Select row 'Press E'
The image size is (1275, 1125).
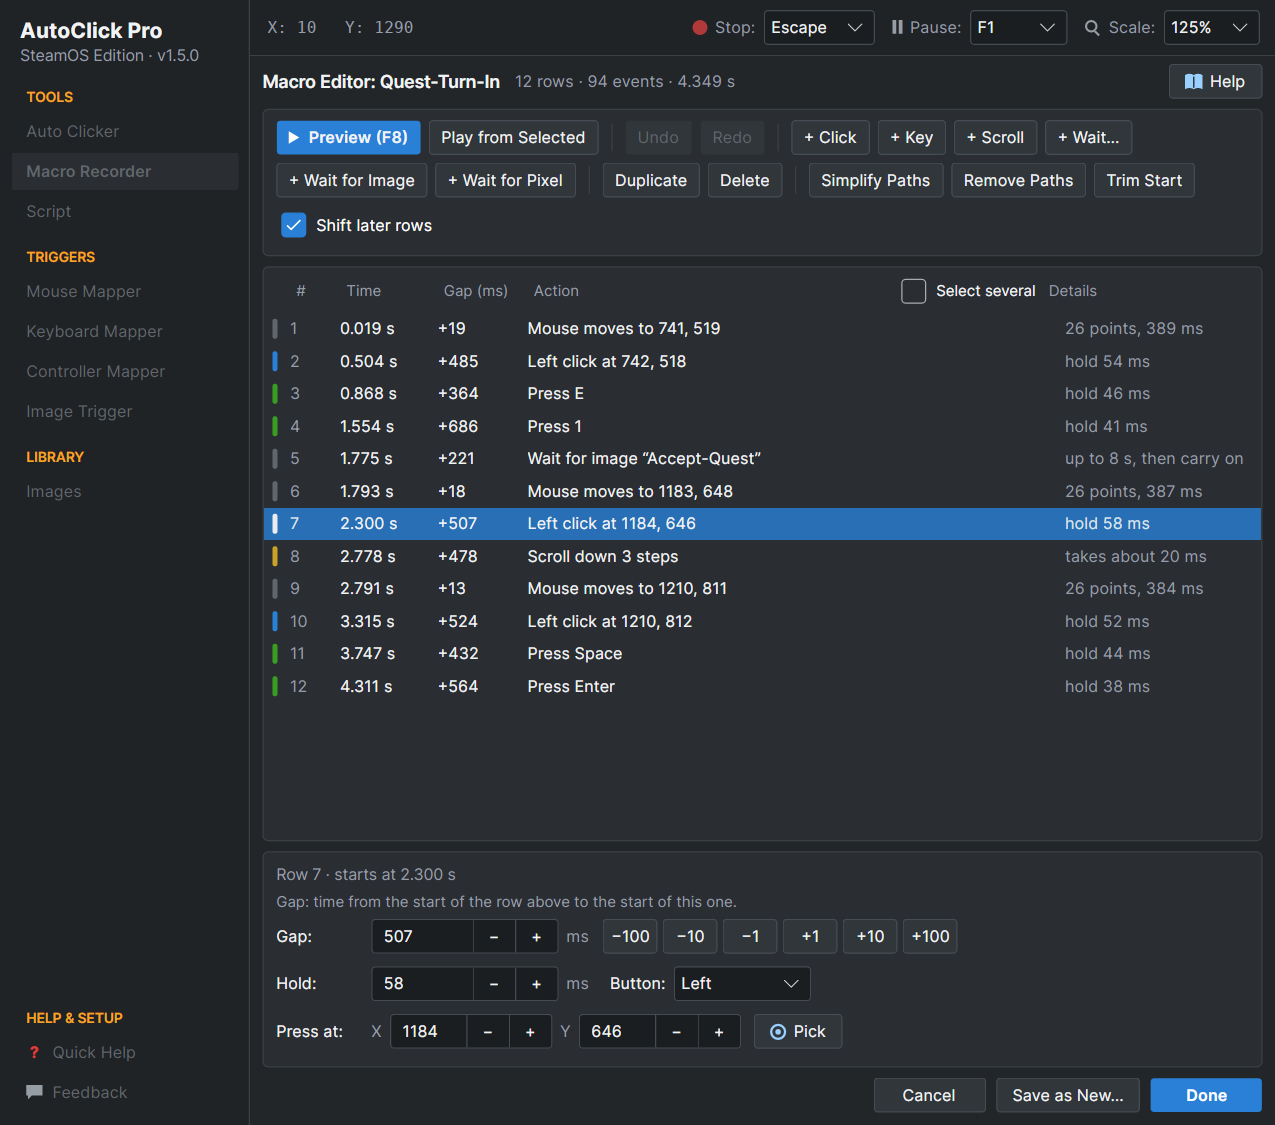762,393
